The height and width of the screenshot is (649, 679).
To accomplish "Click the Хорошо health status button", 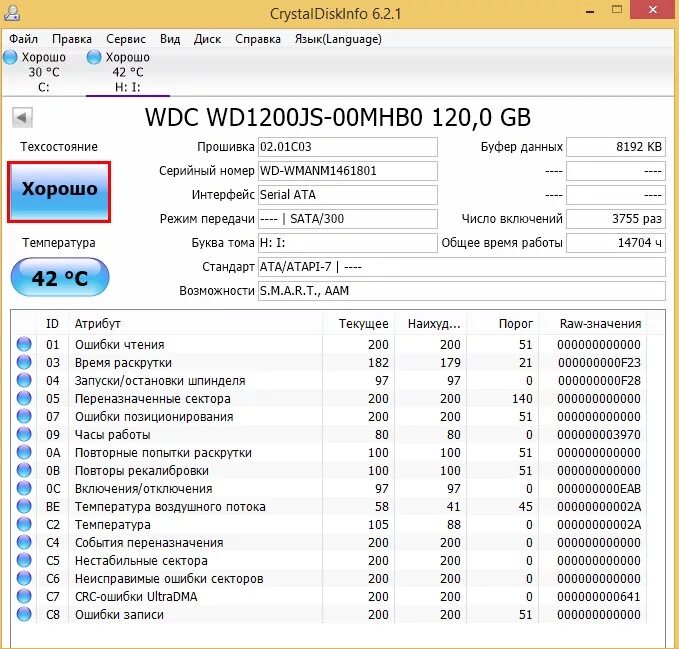I will pyautogui.click(x=59, y=192).
